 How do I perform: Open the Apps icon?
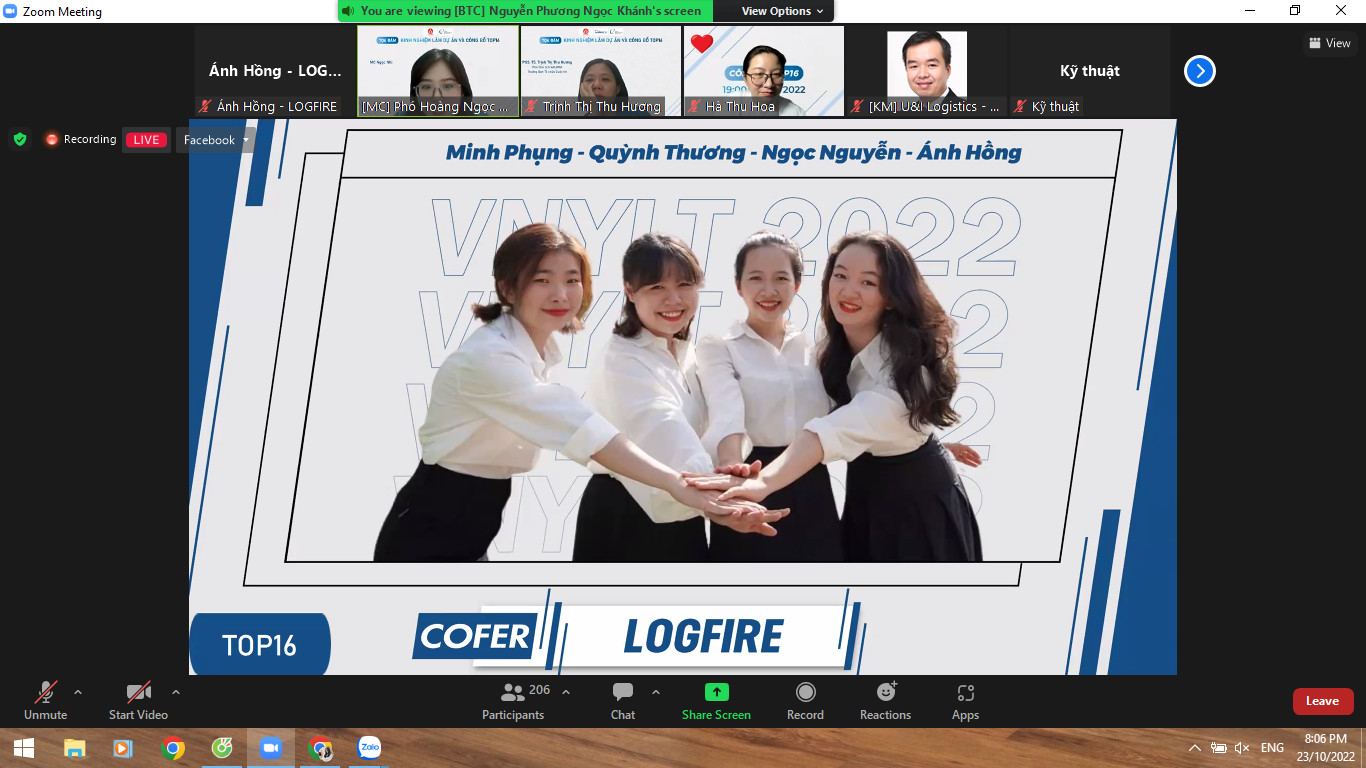(965, 692)
